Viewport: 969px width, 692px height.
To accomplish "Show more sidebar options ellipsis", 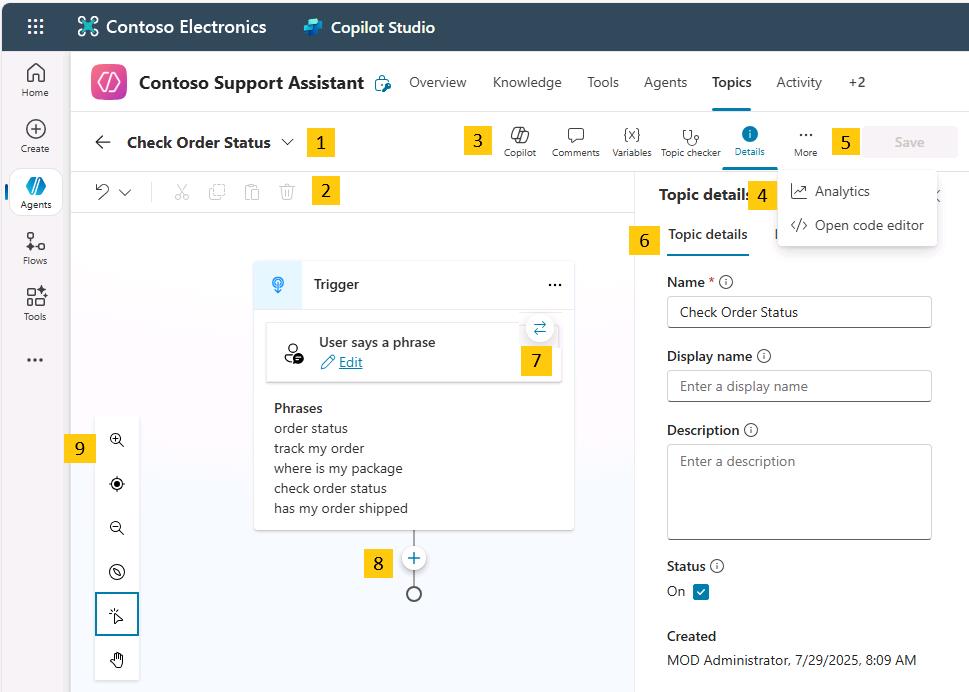I will click(35, 360).
